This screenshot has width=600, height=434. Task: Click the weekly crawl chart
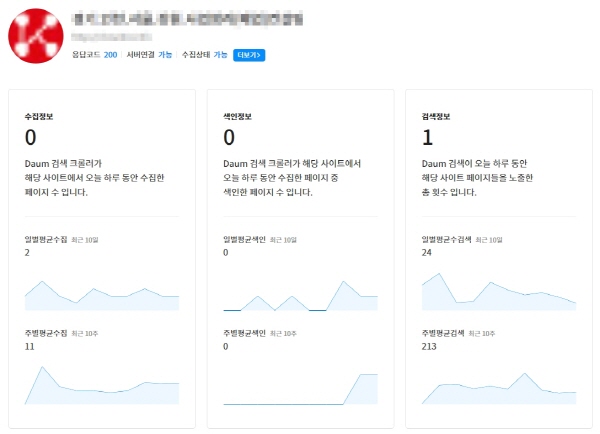(x=102, y=385)
